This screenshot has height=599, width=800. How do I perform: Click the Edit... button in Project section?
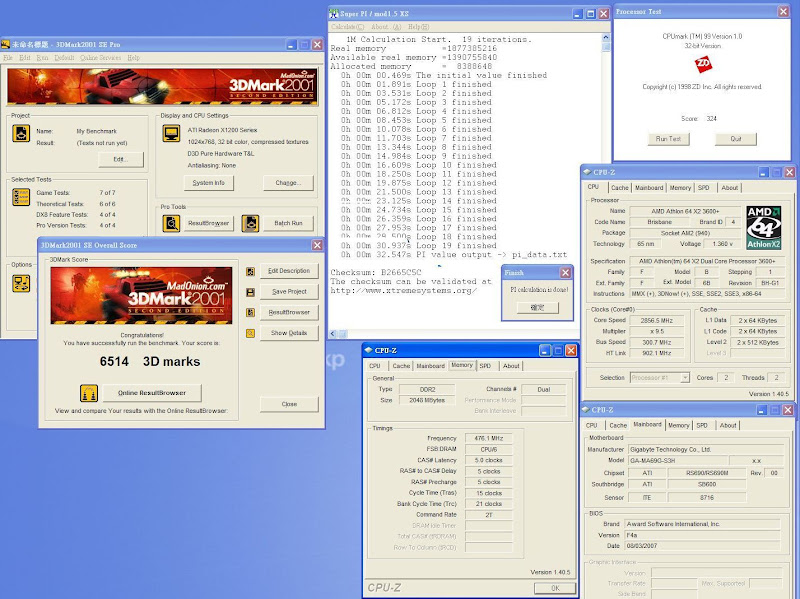click(121, 159)
